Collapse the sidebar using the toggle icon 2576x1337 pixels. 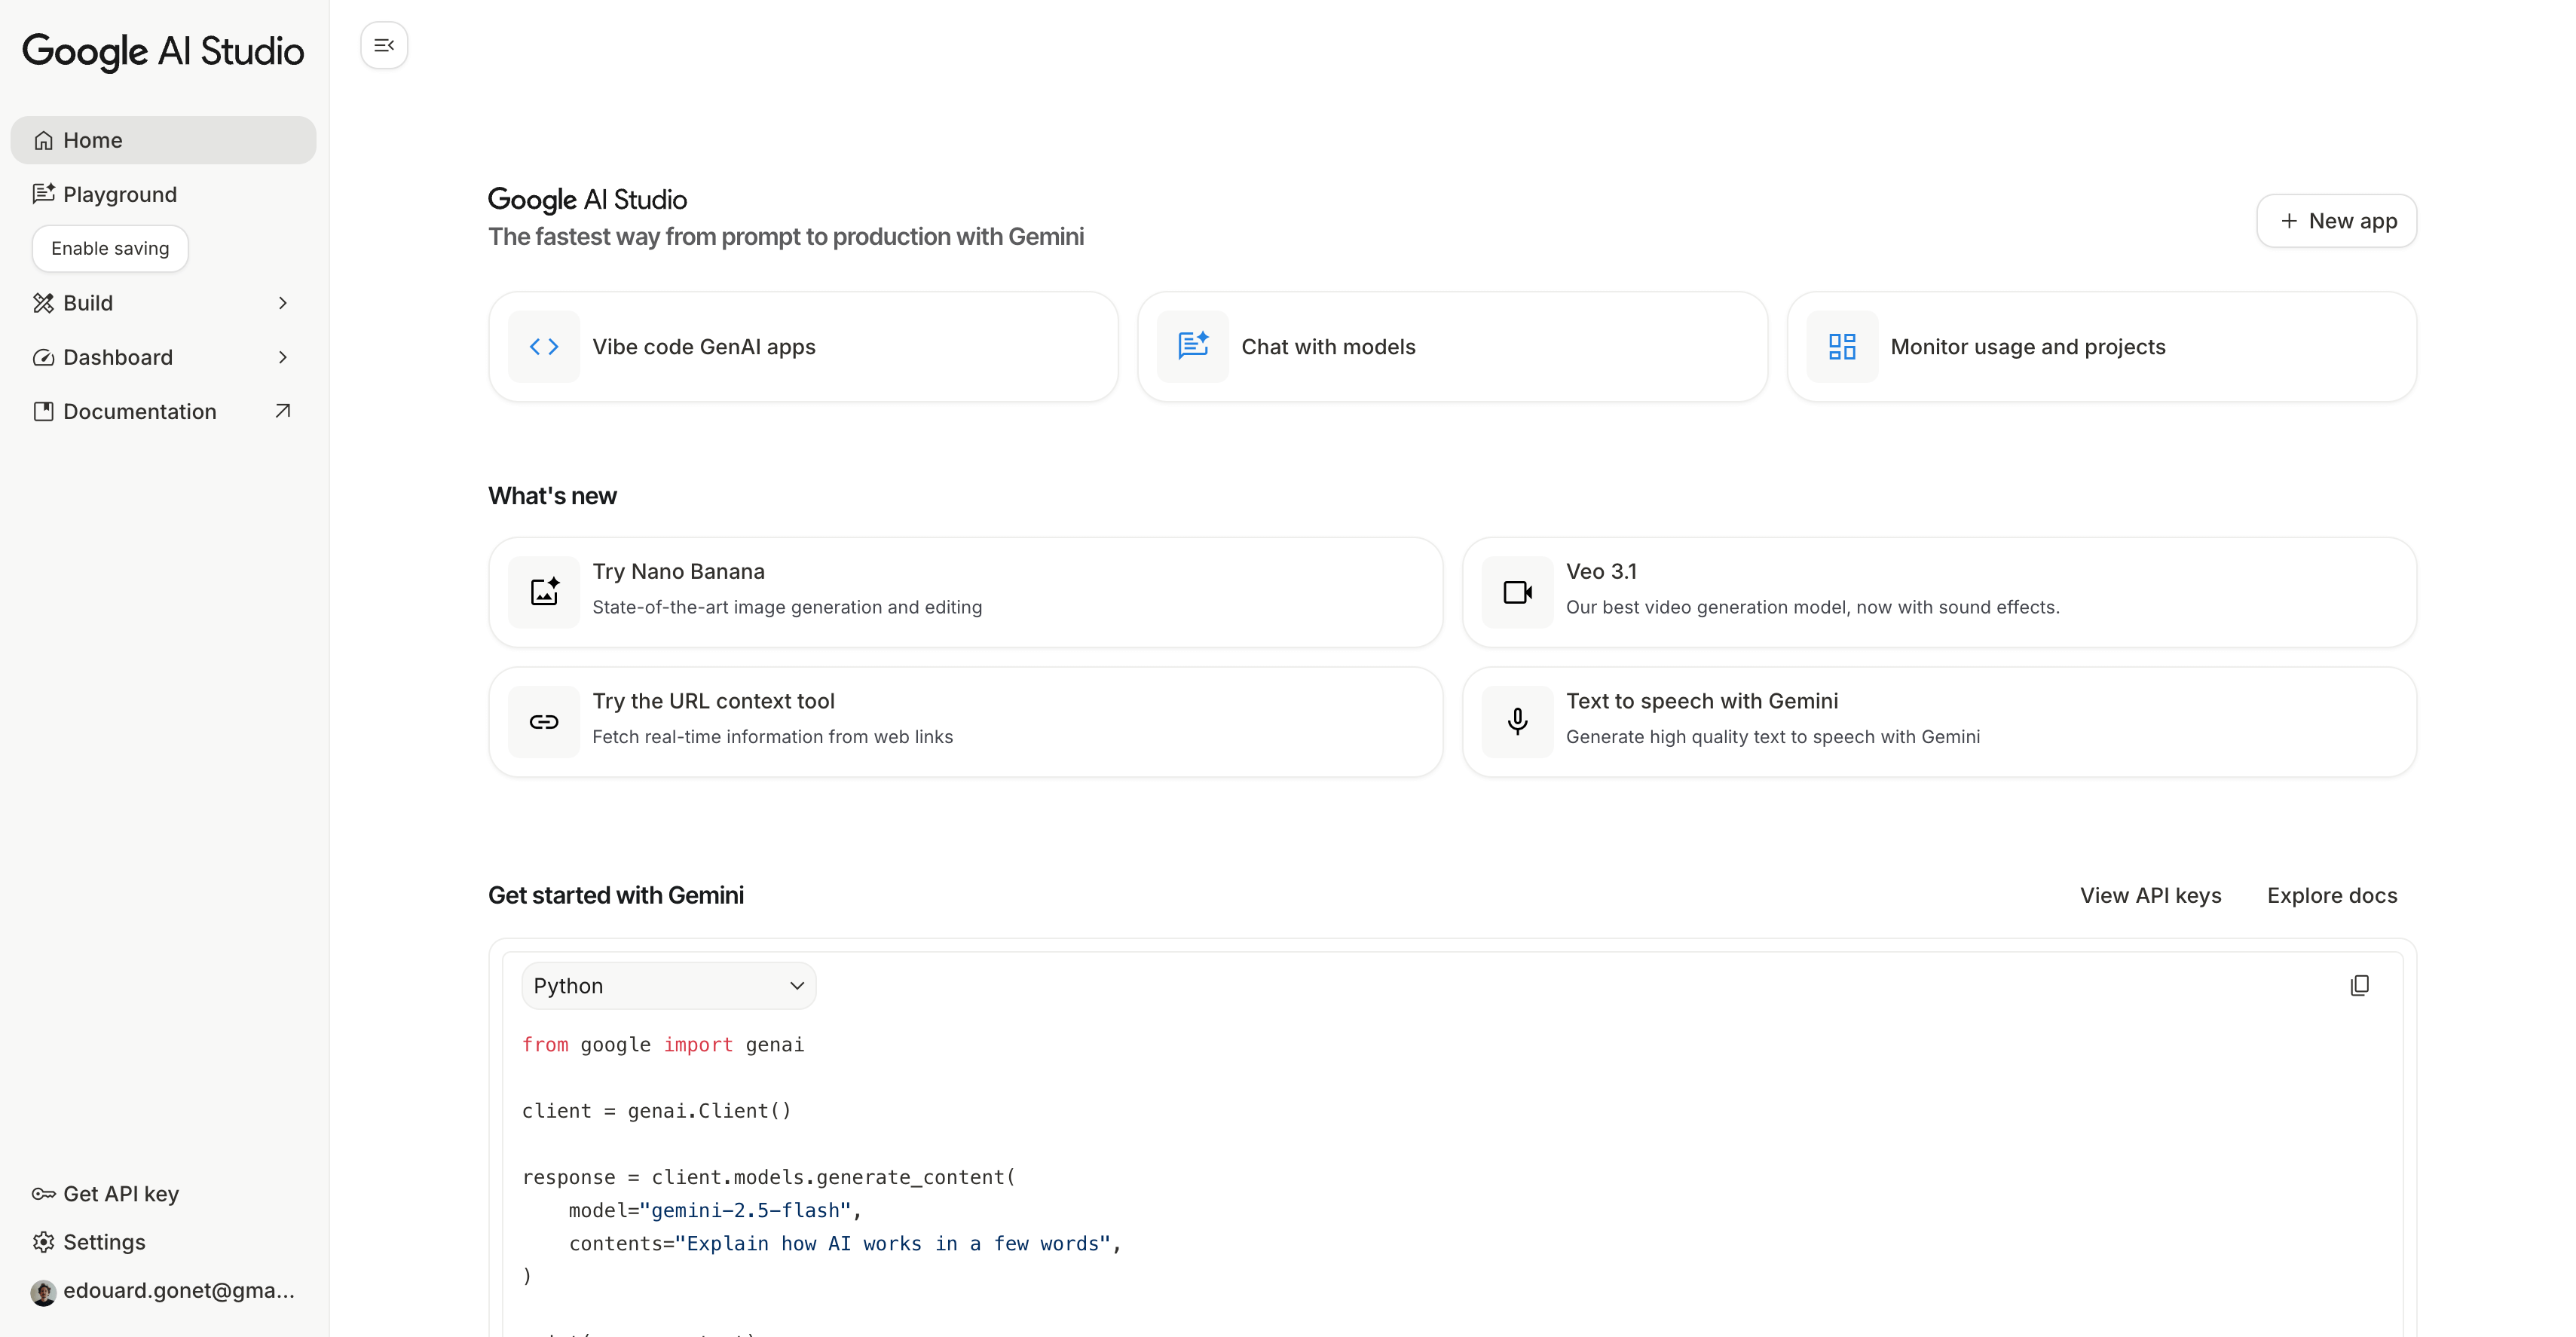click(384, 45)
